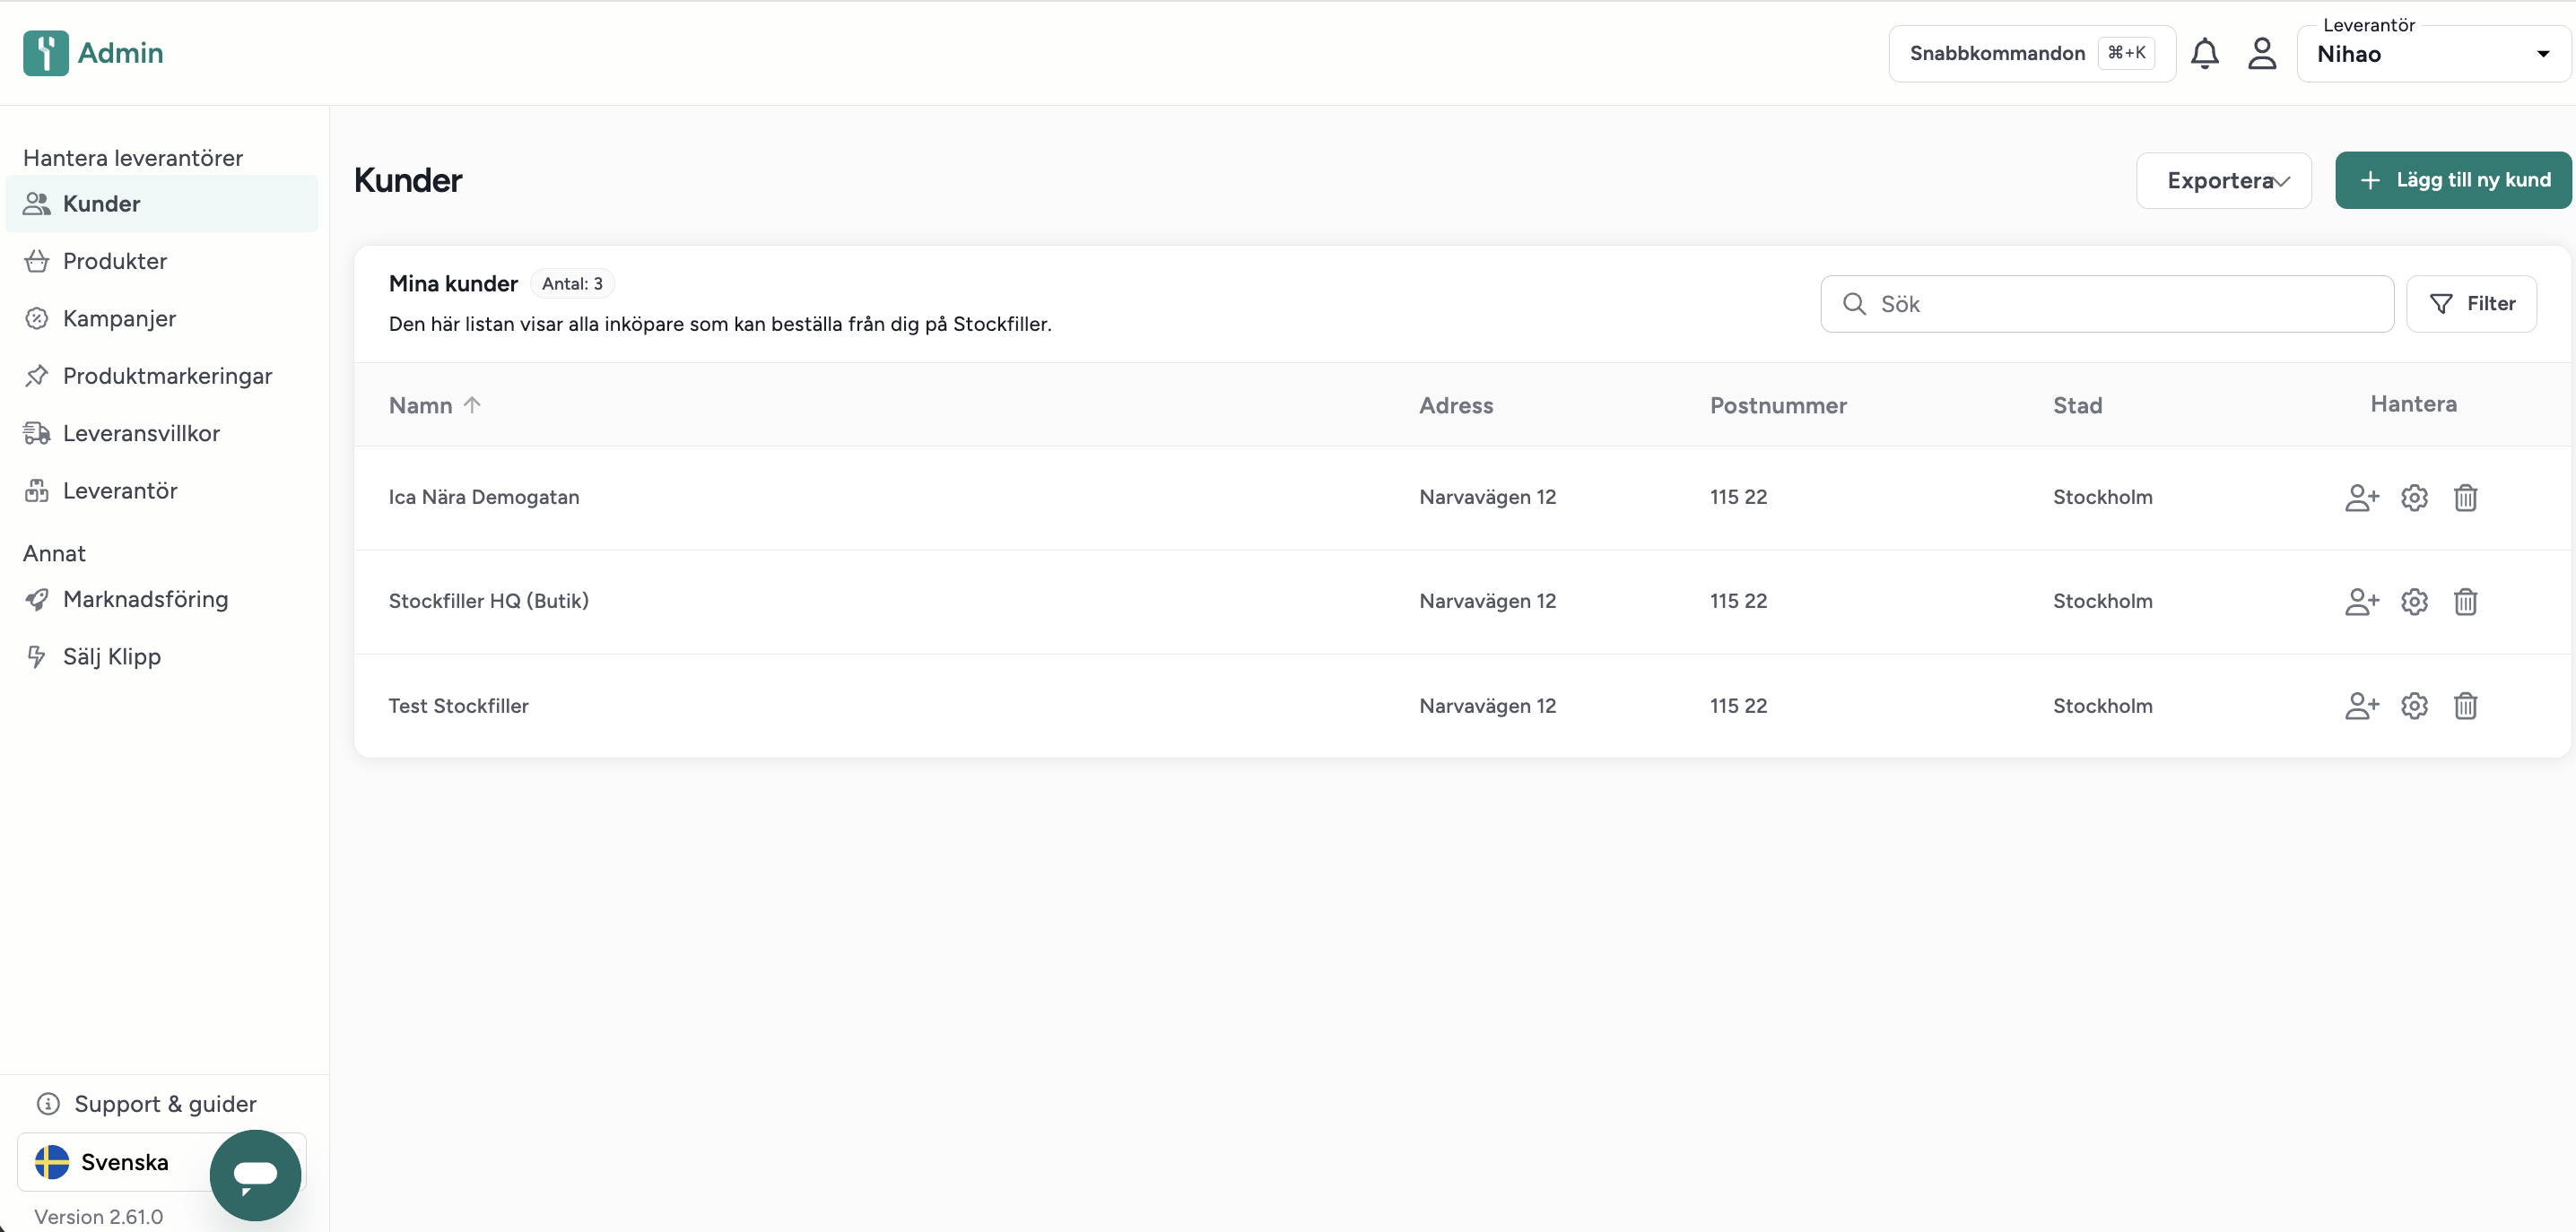This screenshot has width=2576, height=1232.
Task: Click the Support info icon
Action: click(48, 1104)
